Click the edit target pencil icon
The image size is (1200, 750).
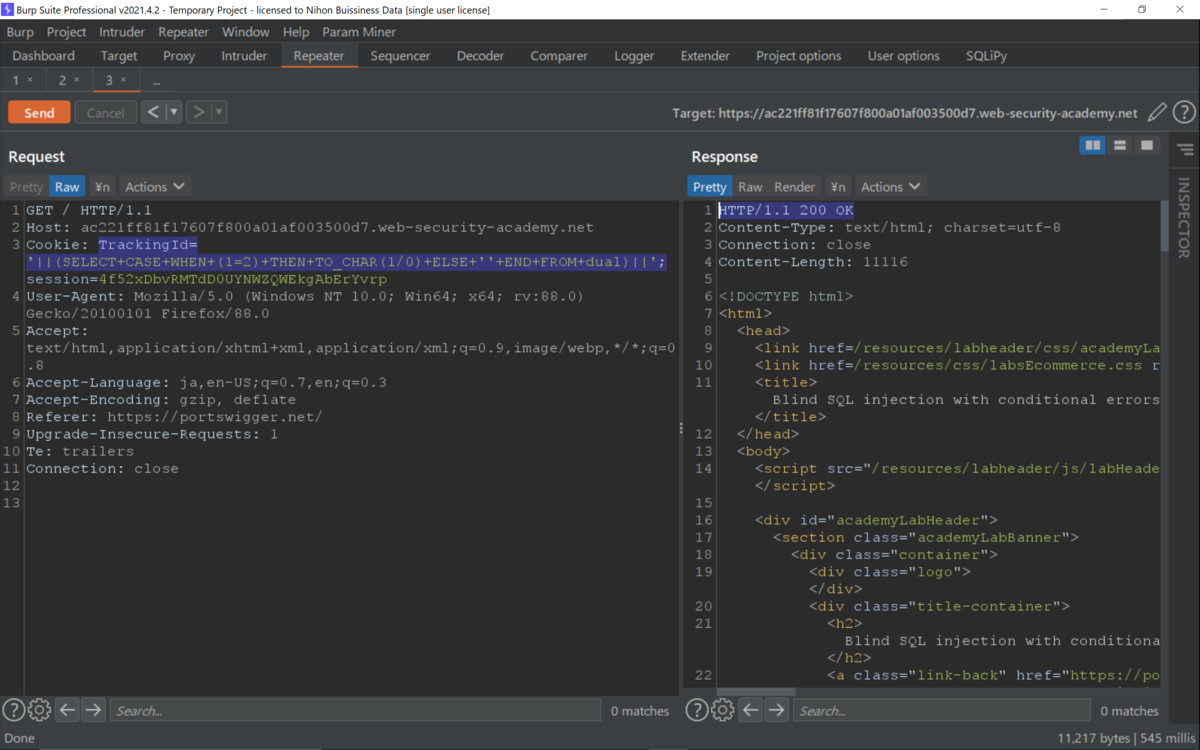(x=1157, y=113)
